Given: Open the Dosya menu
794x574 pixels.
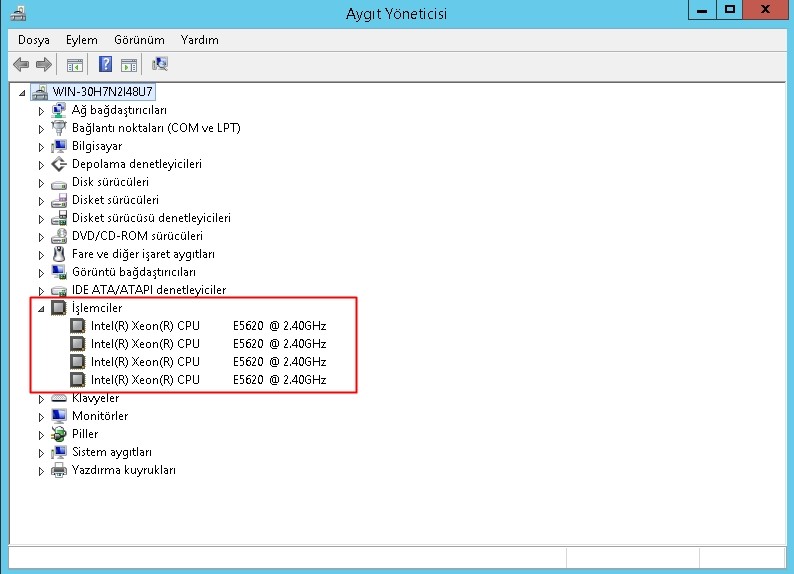Looking at the screenshot, I should point(33,40).
